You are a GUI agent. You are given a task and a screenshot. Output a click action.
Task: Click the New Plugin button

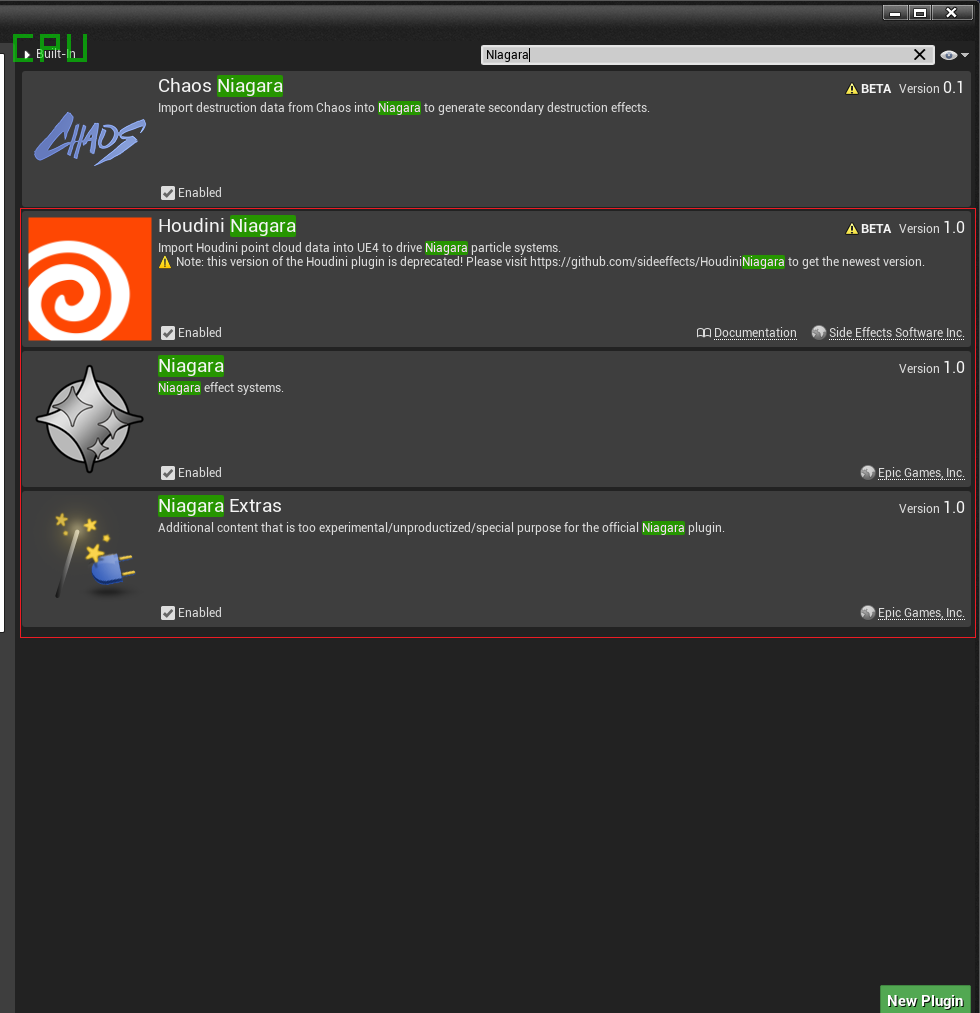pos(925,999)
